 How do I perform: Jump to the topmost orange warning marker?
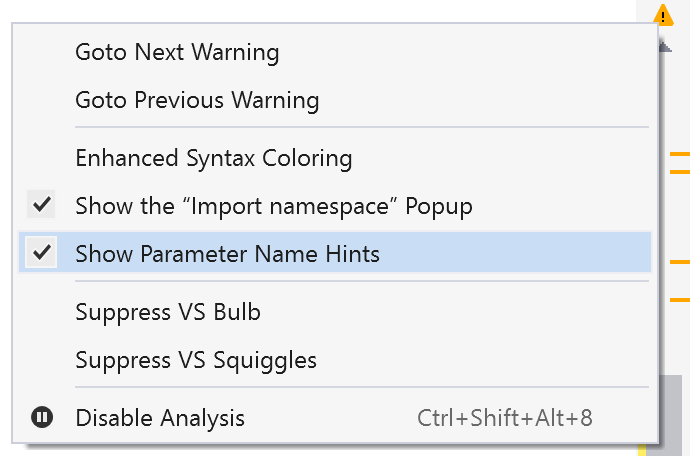(x=680, y=154)
